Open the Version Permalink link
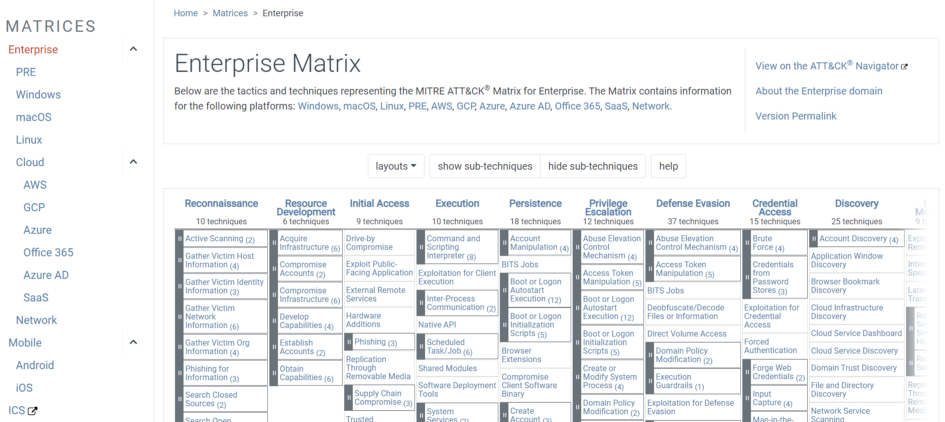This screenshot has height=422, width=945. [795, 116]
